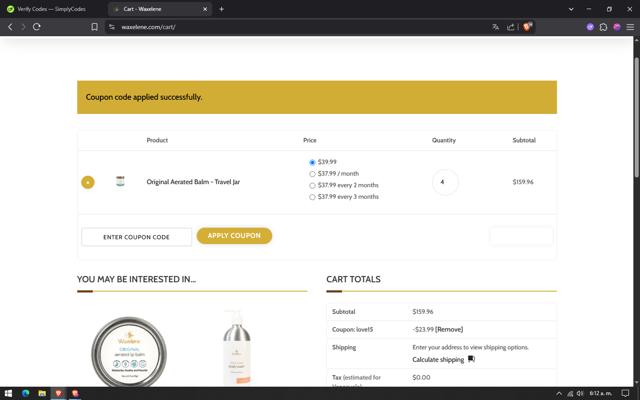Go back to the previous page
The width and height of the screenshot is (640, 400).
(10, 27)
